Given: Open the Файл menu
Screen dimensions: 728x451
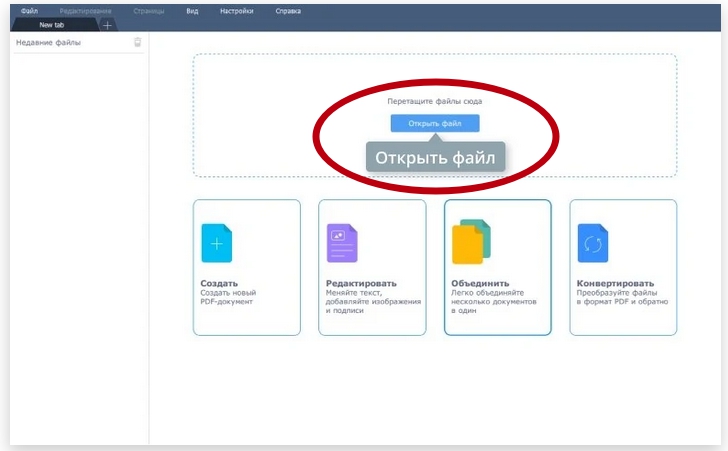Looking at the screenshot, I should (29, 11).
